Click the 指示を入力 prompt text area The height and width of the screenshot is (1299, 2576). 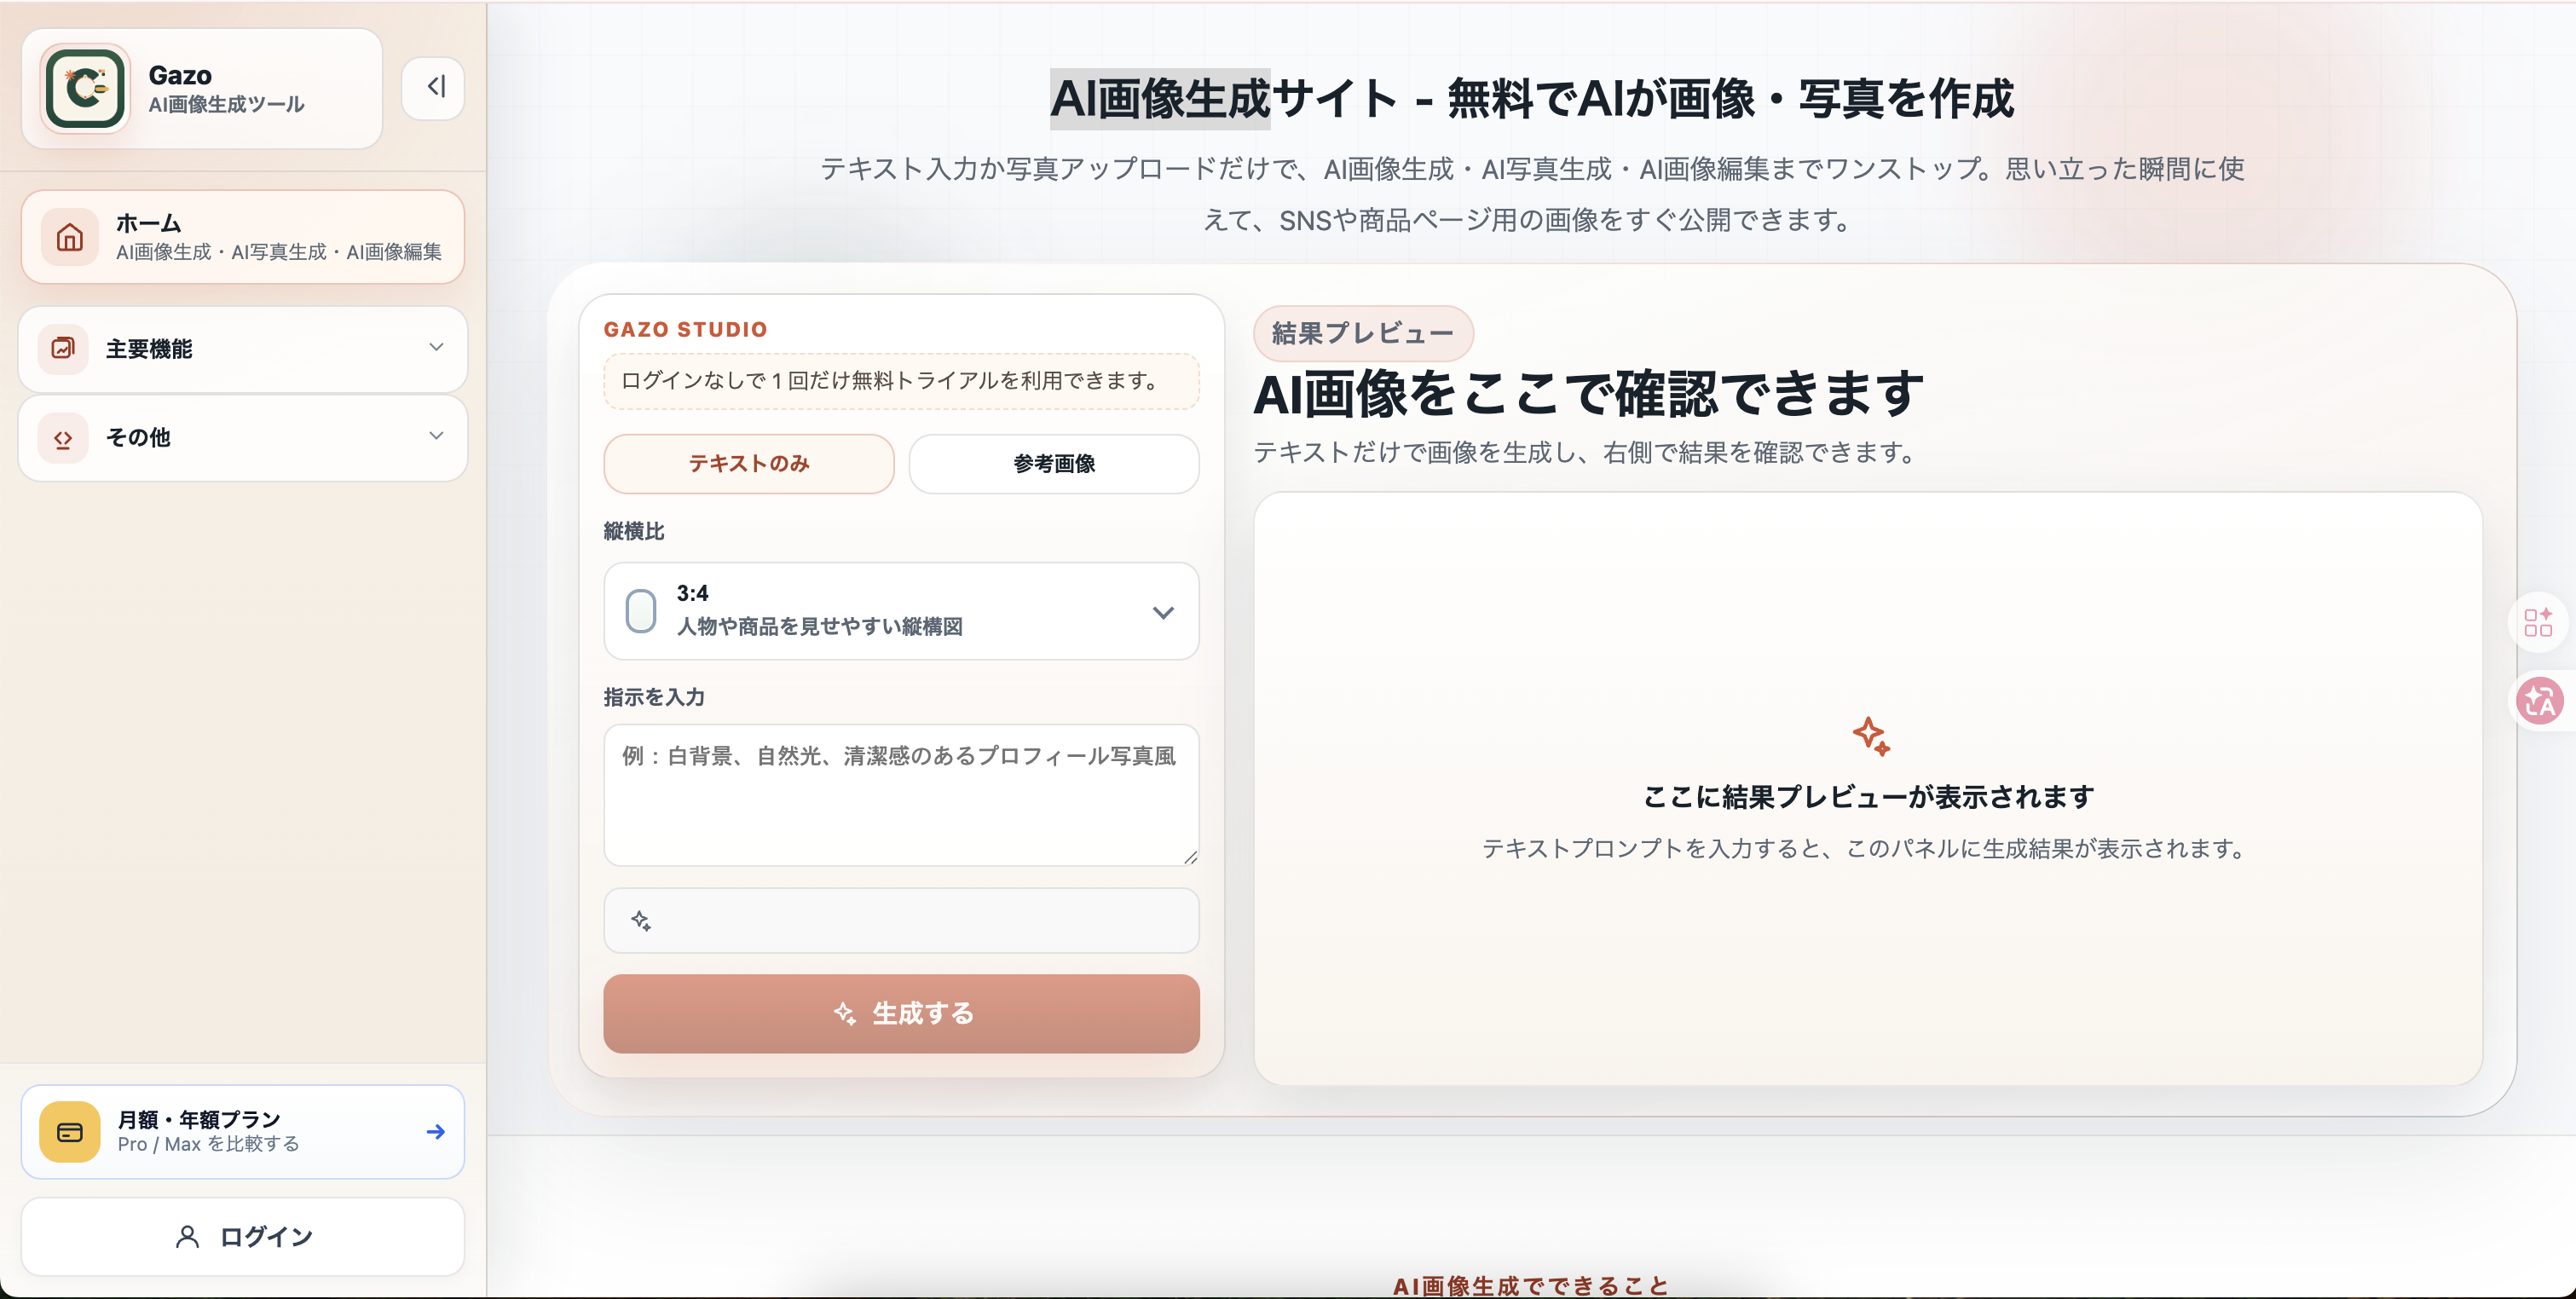pos(900,795)
